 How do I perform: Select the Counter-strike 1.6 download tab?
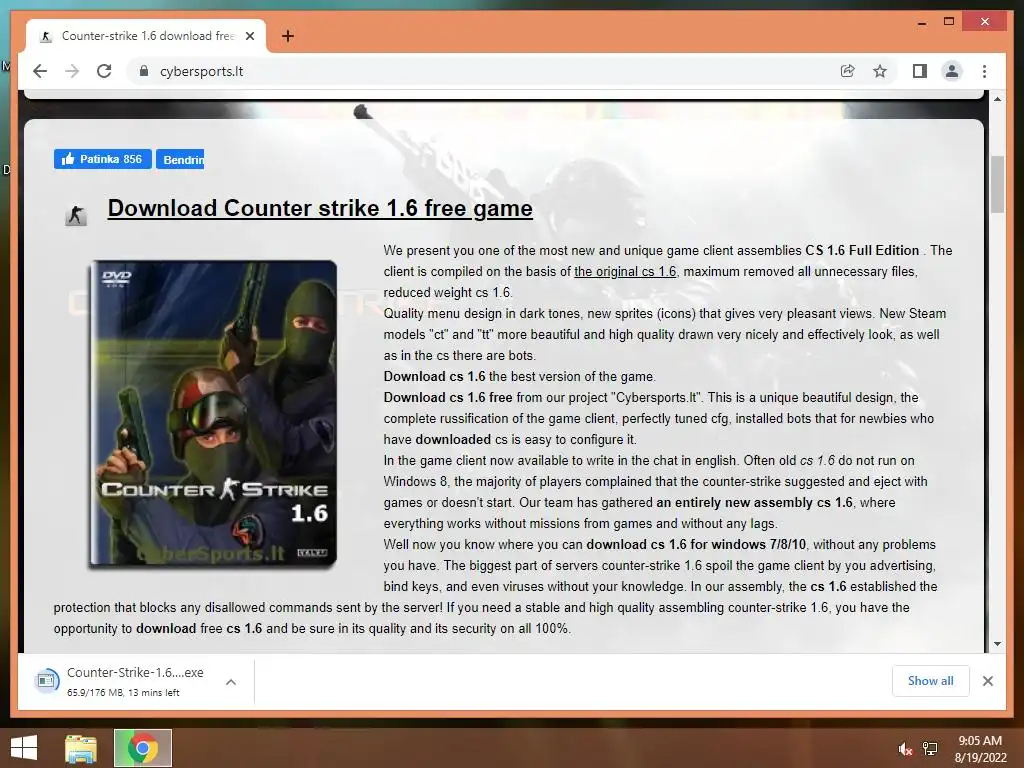tap(146, 36)
